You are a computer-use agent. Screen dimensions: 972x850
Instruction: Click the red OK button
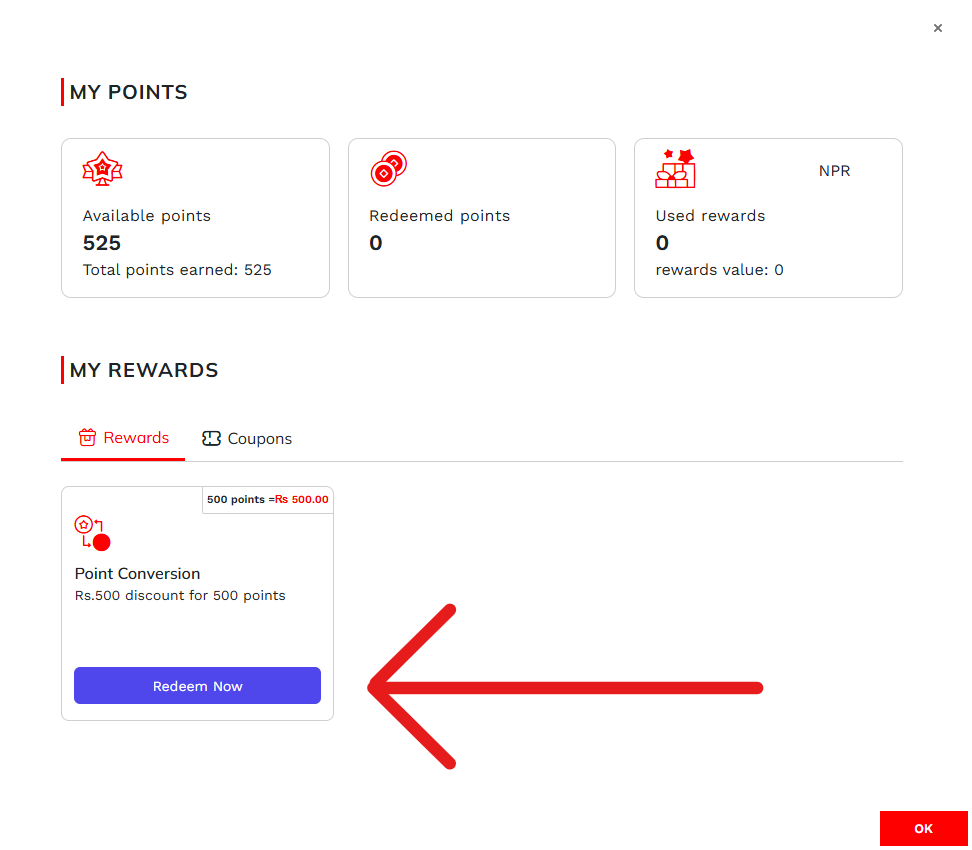[924, 829]
